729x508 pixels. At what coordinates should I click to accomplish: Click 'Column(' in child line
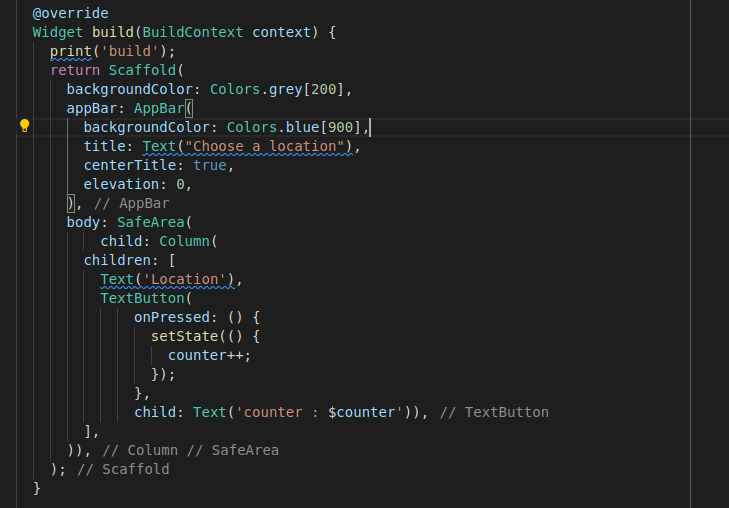click(188, 241)
